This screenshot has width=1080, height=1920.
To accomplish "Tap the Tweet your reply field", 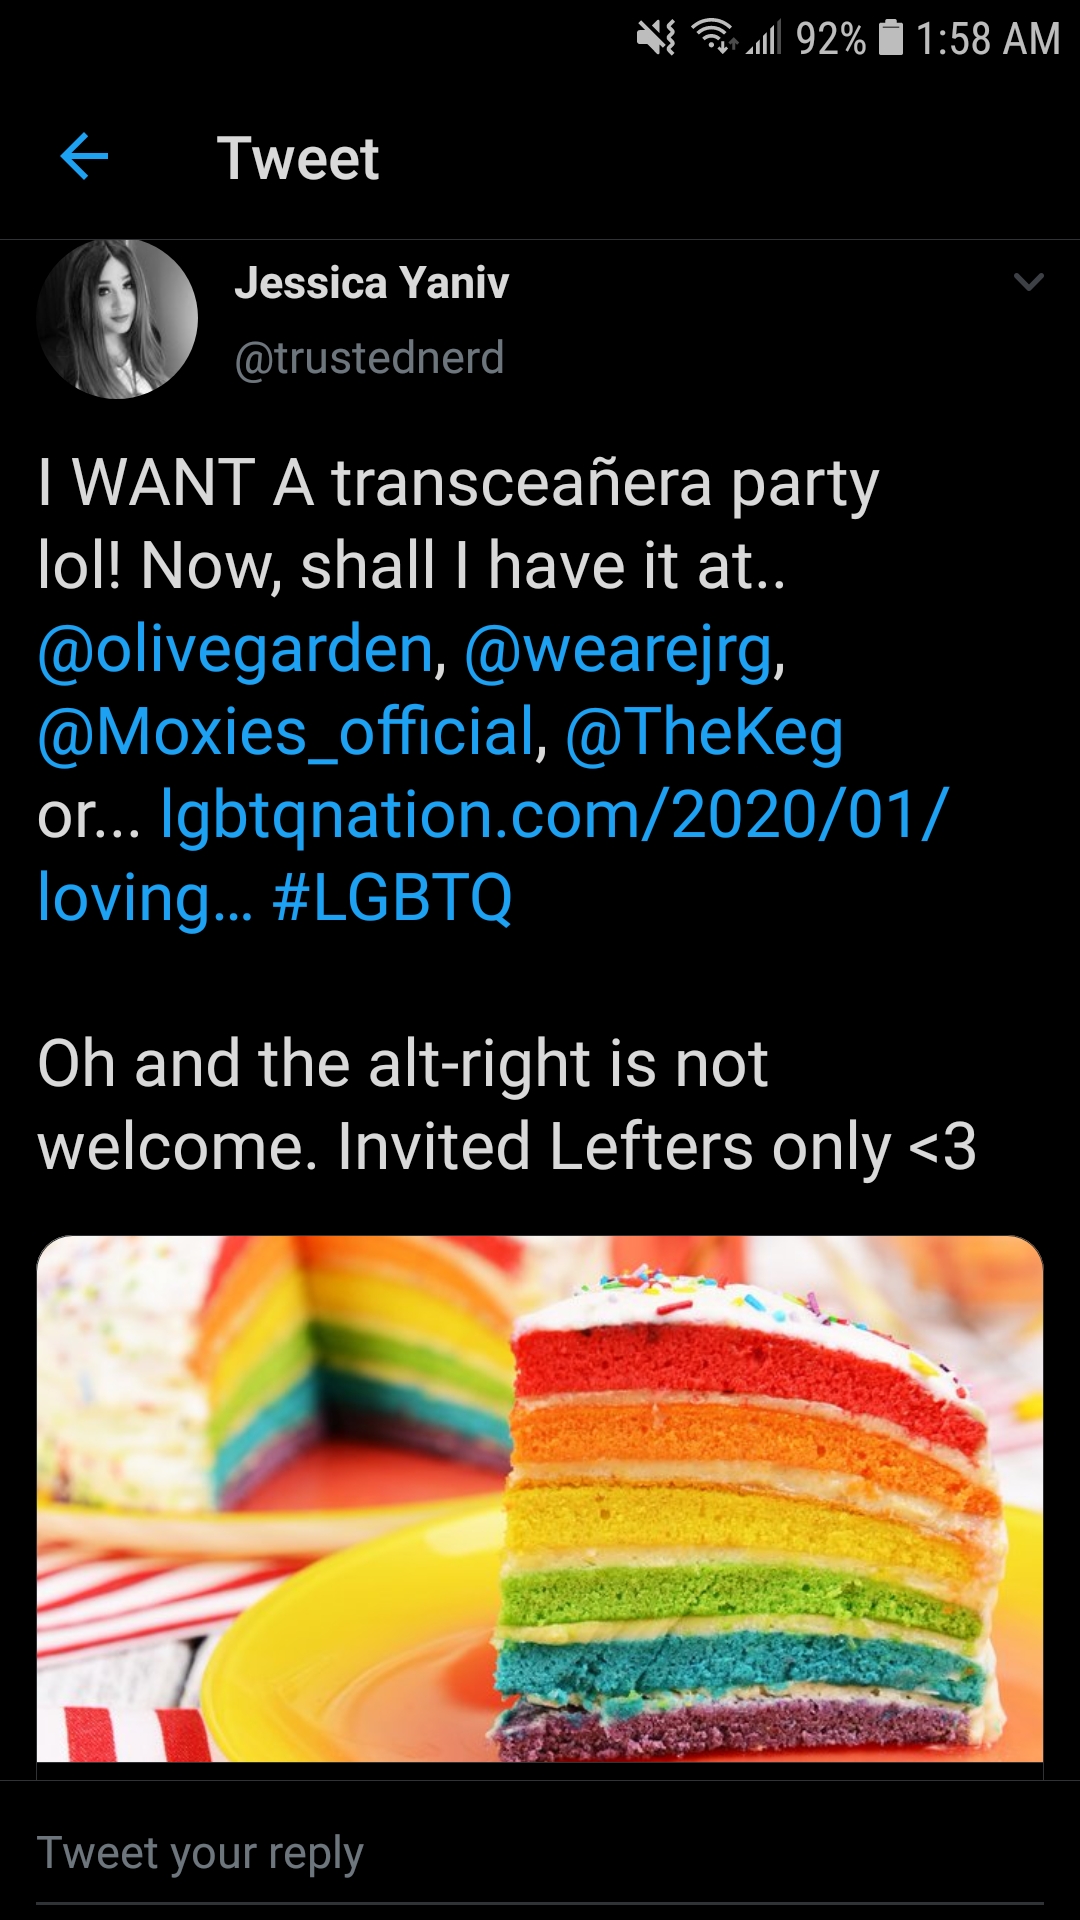I will (x=540, y=1853).
